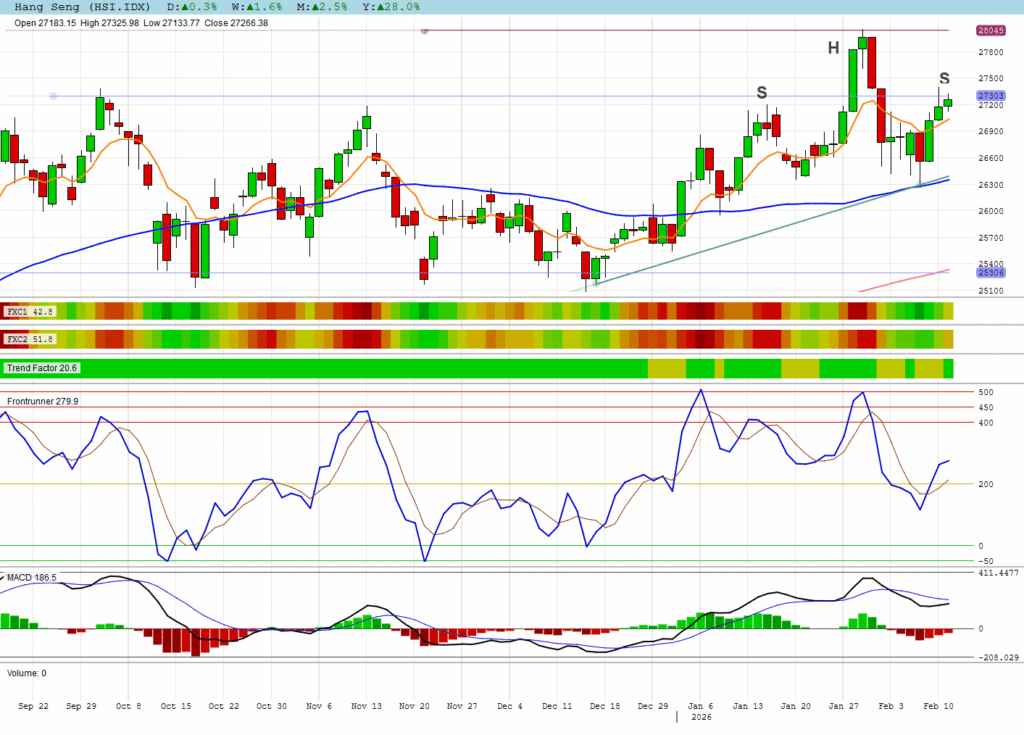1024x735 pixels.
Task: Click the Feb 10 date axis label
Action: 937,705
